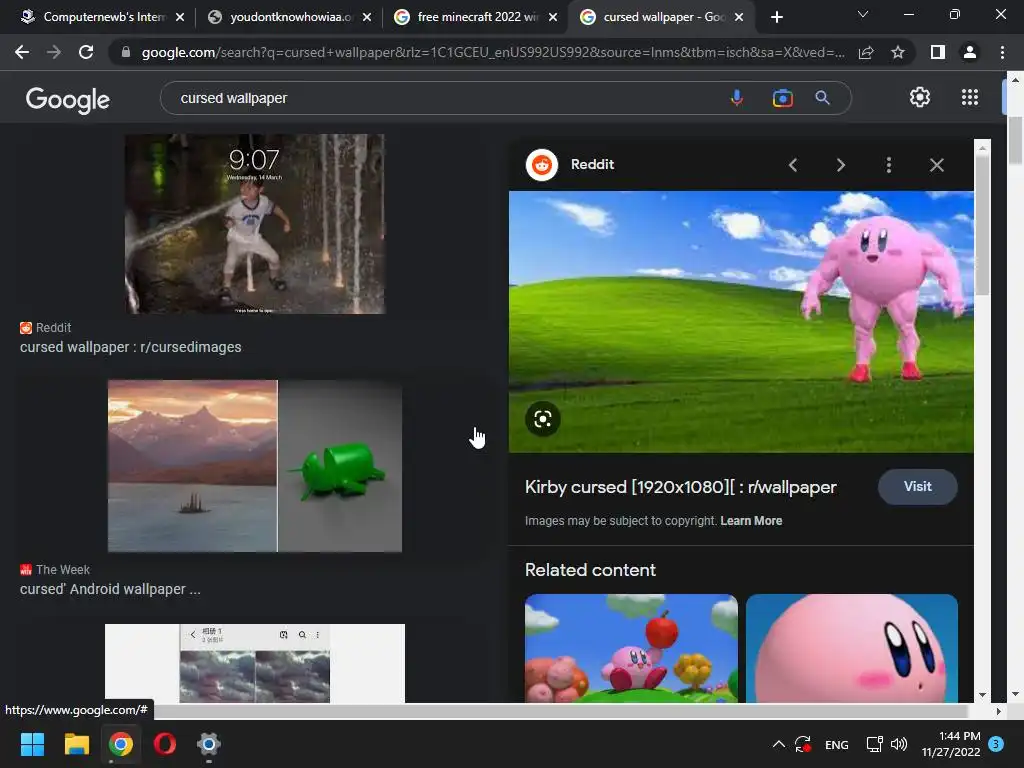This screenshot has width=1024, height=768.
Task: Open the Chrome profile icon
Action: [x=970, y=52]
